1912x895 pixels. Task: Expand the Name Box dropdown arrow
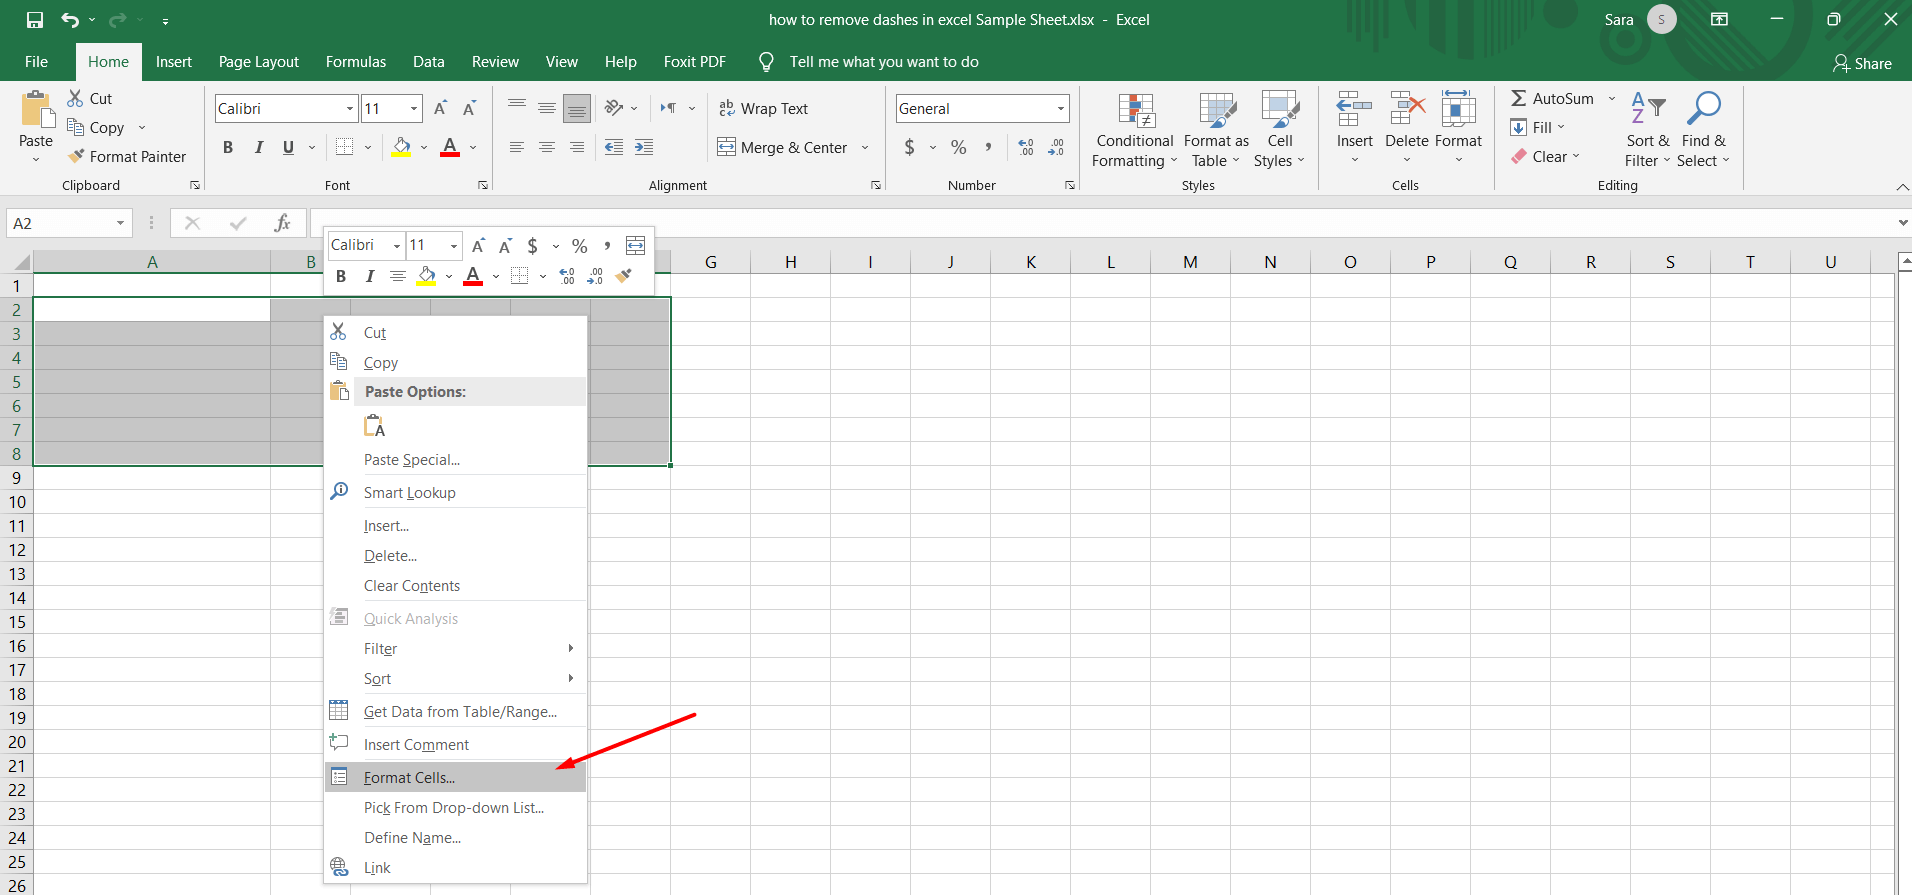click(120, 223)
